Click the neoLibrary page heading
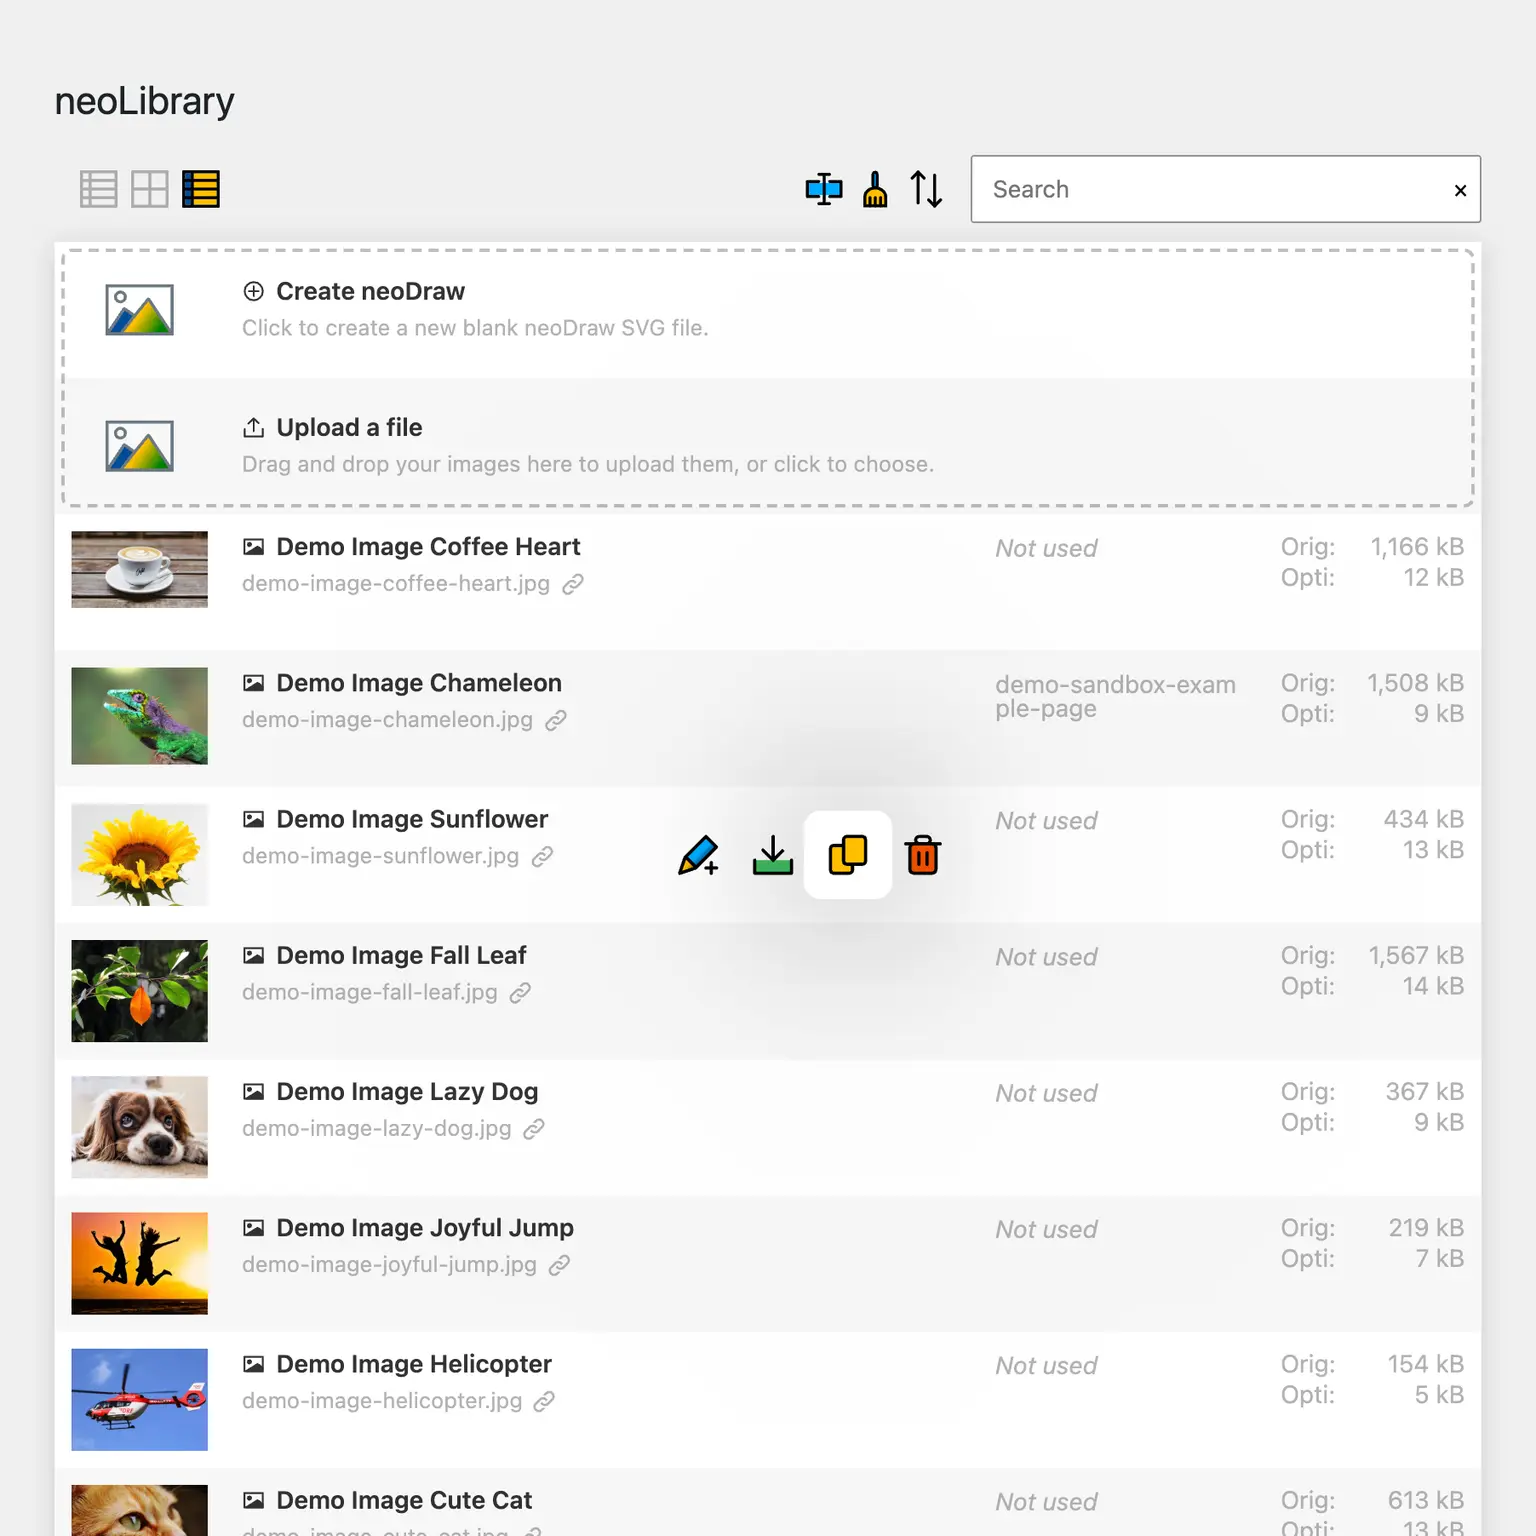This screenshot has height=1536, width=1536. (145, 101)
